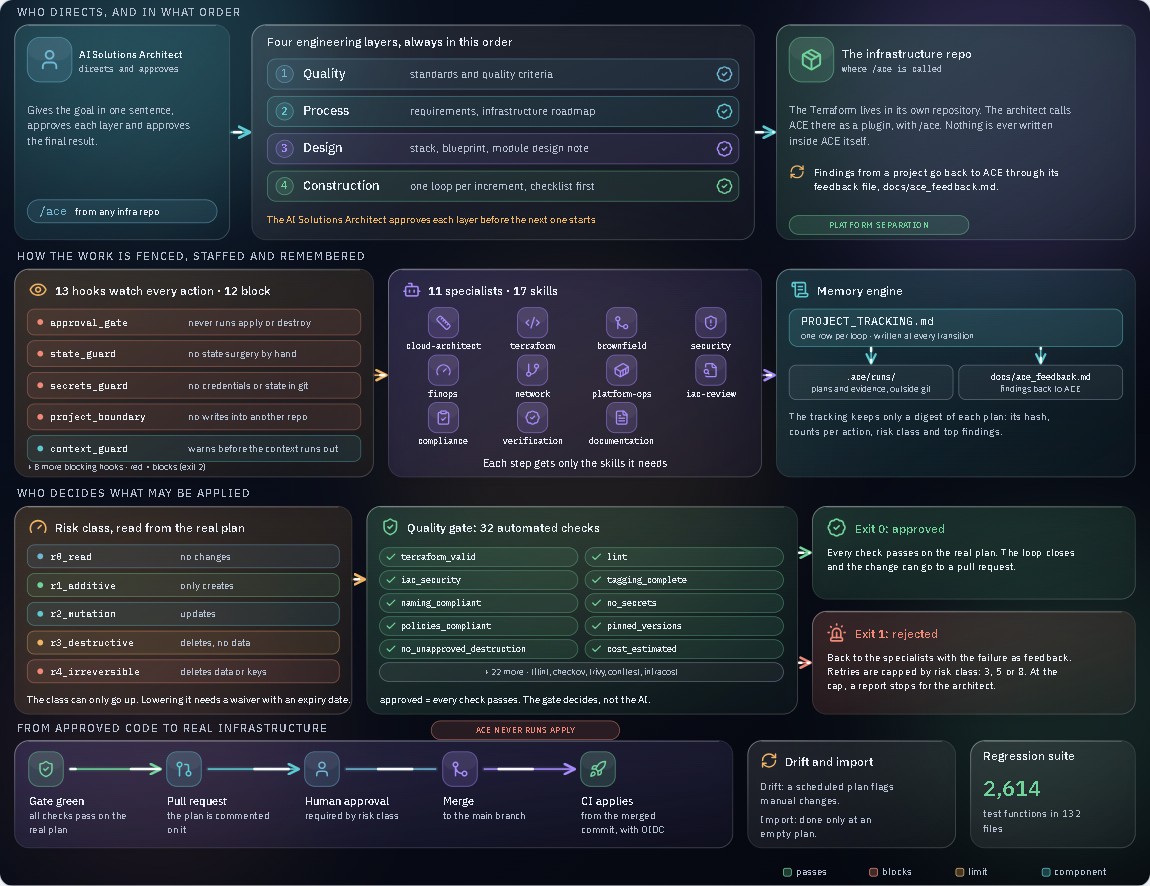Click the terraform_valid check item
This screenshot has width=1150, height=886.
coord(478,557)
